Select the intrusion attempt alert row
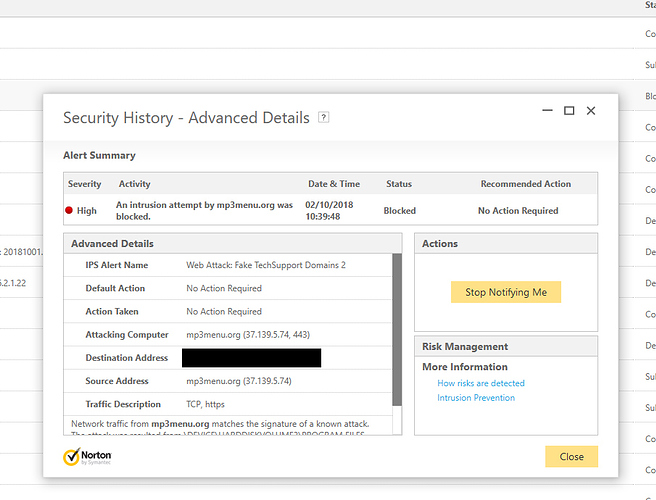This screenshot has height=500, width=656. (331, 210)
